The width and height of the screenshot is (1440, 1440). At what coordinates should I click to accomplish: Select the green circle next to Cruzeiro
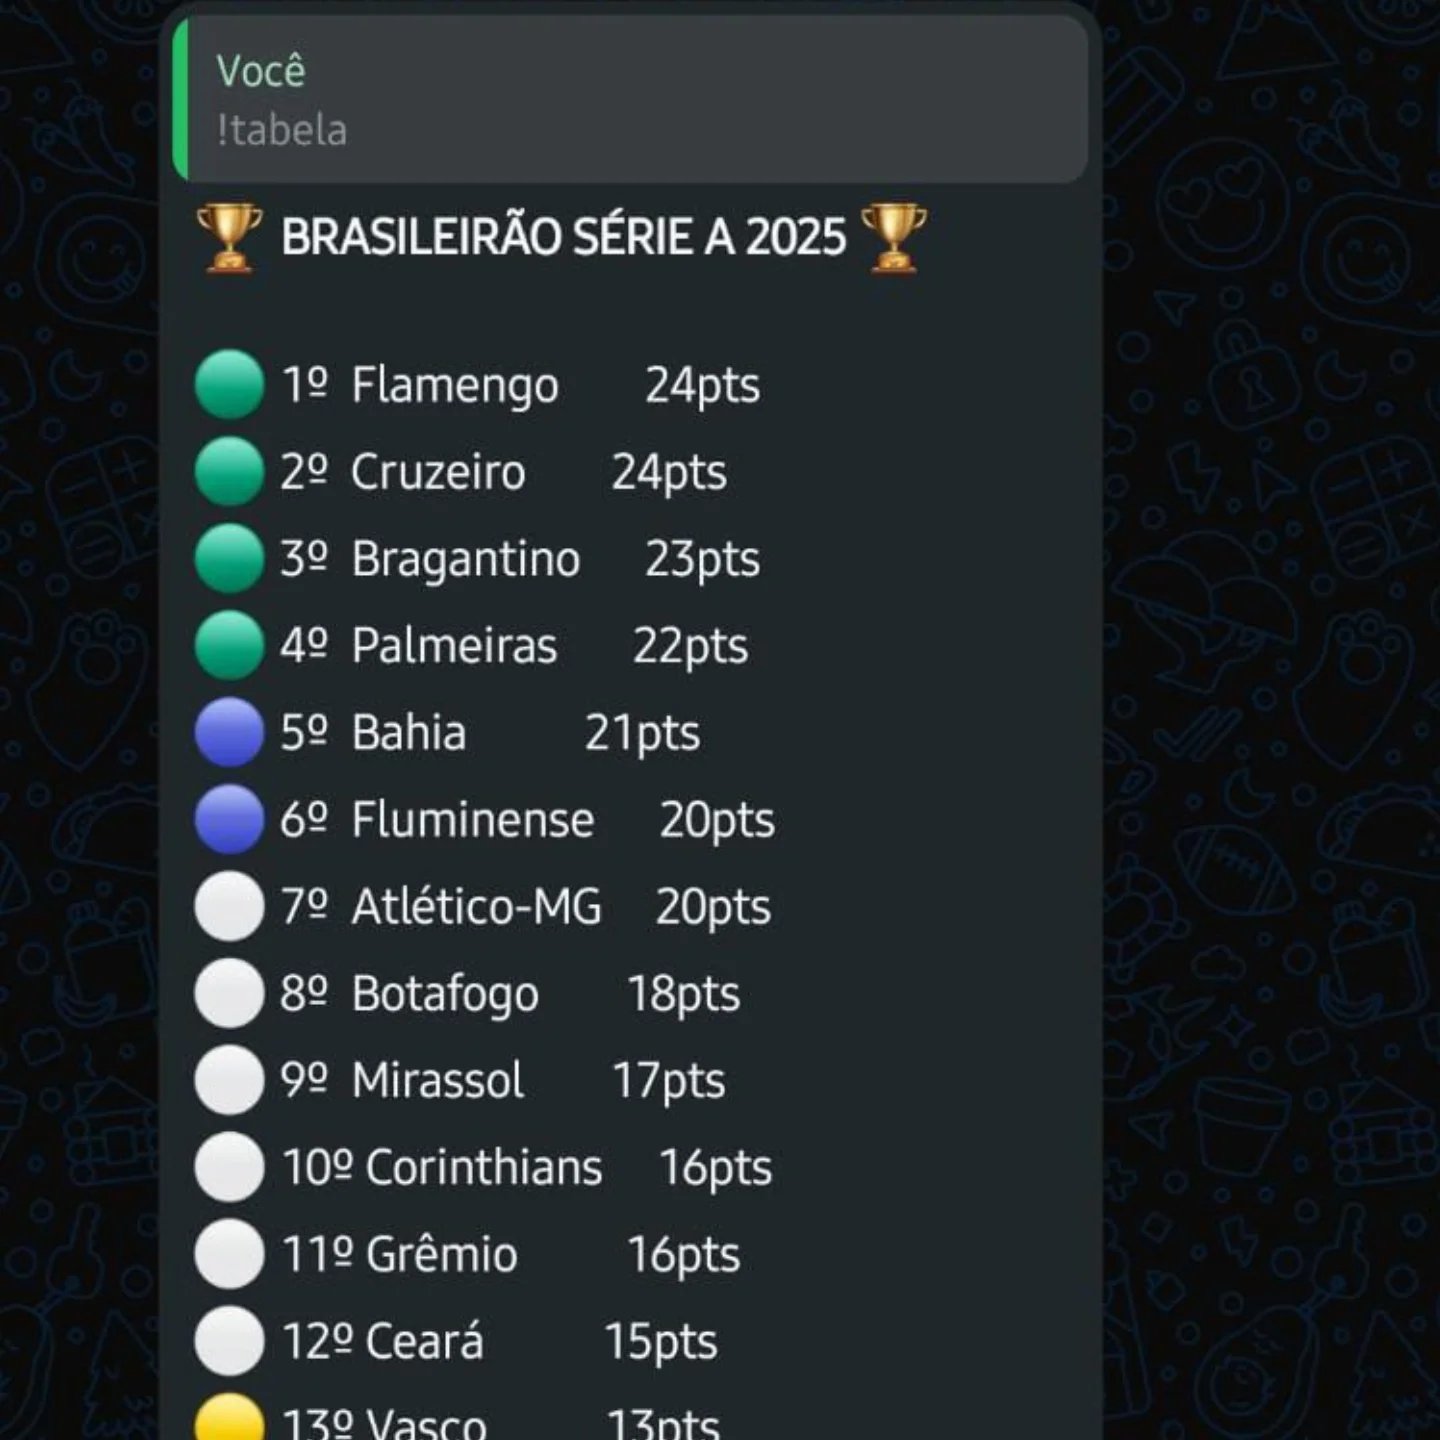pyautogui.click(x=230, y=471)
